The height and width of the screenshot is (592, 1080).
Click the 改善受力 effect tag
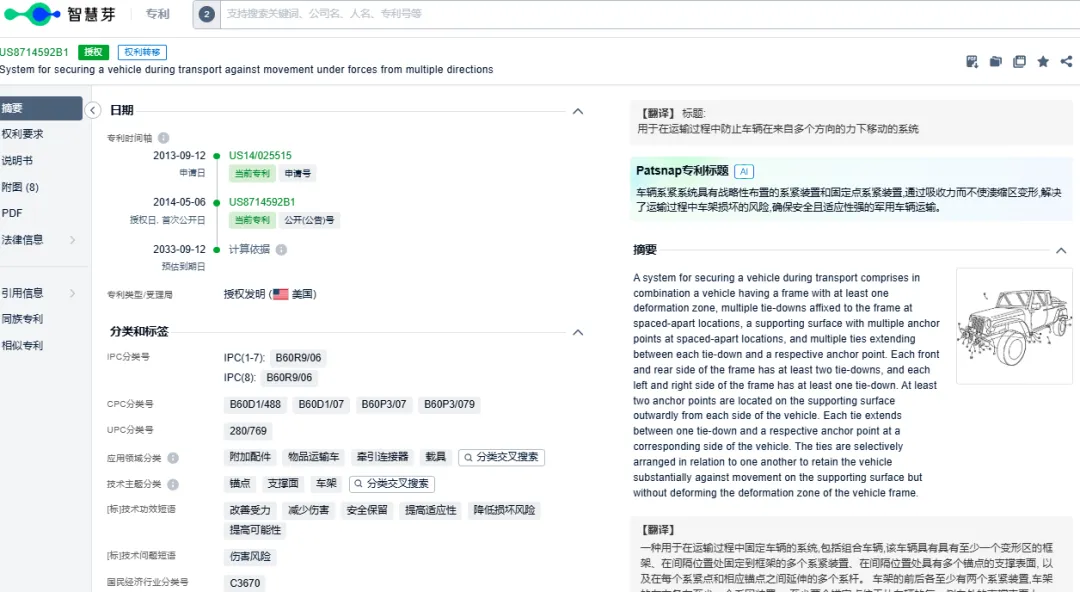(250, 511)
